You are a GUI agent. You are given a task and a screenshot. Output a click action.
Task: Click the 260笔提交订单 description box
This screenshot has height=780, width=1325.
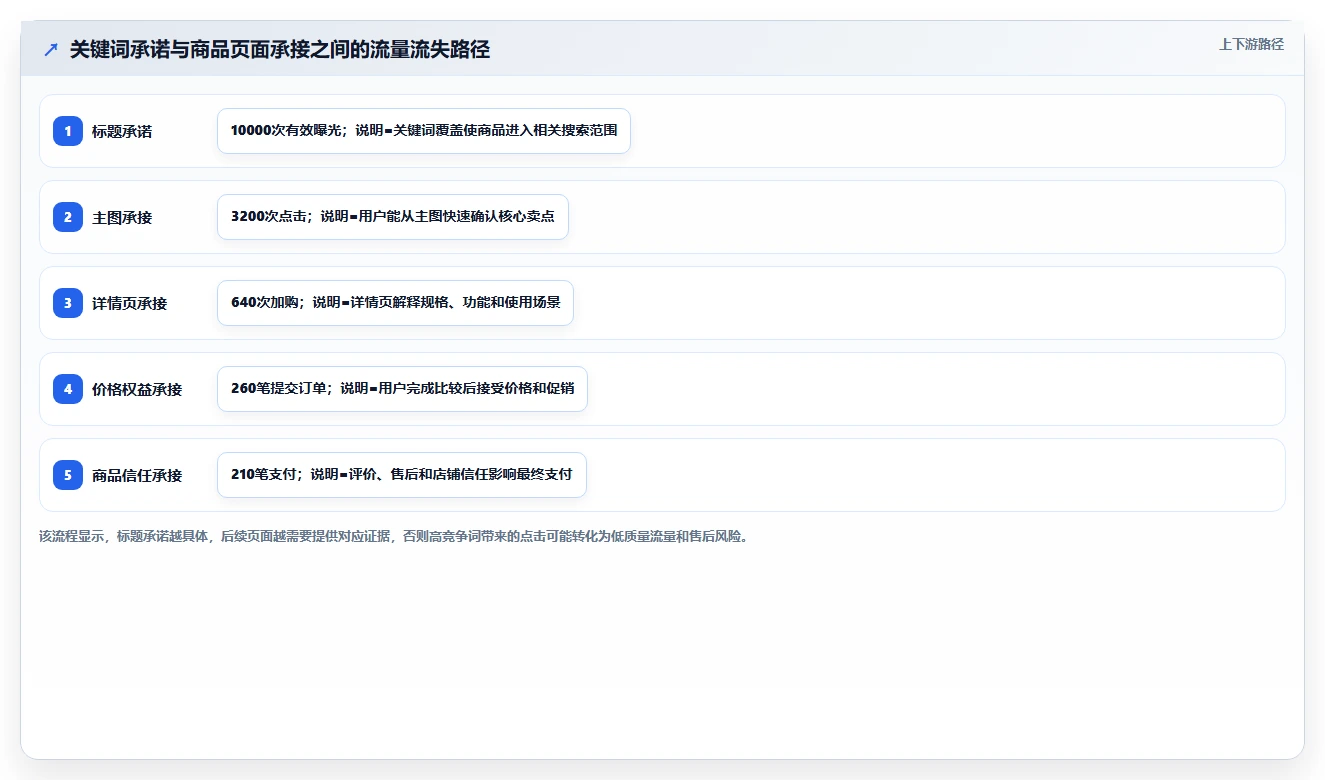point(402,389)
